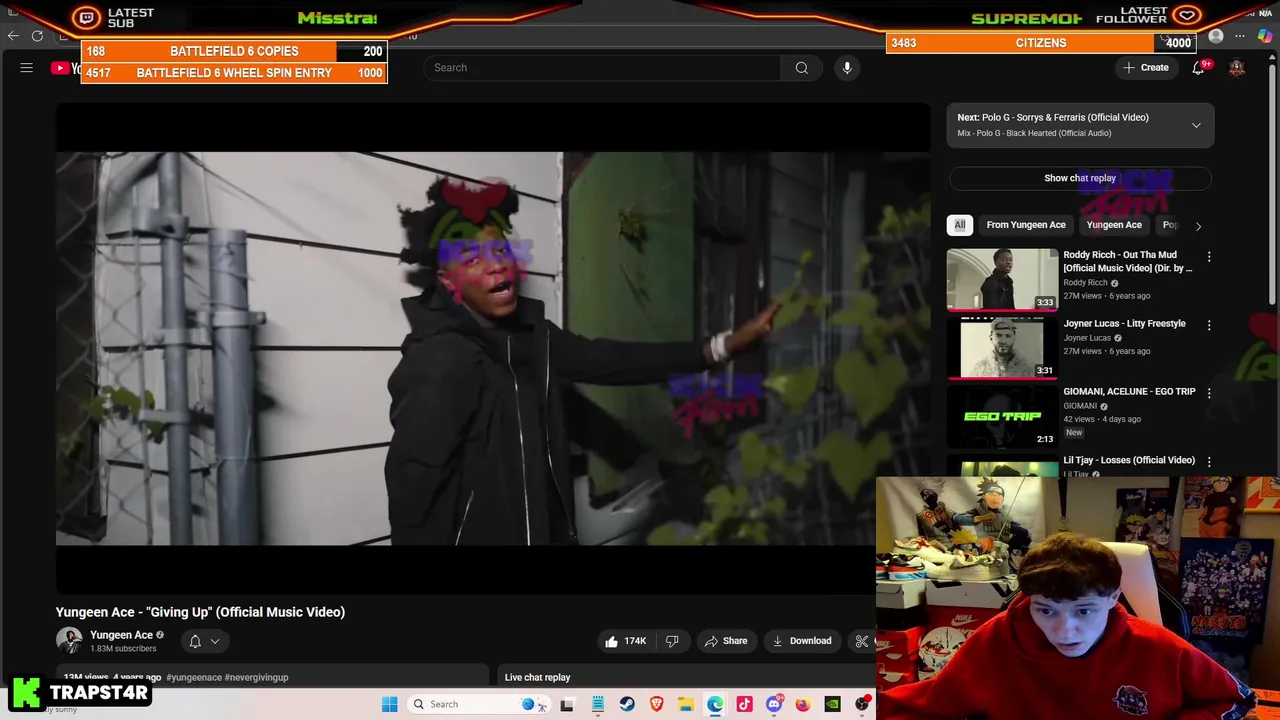The width and height of the screenshot is (1280, 720).
Task: Switch to Microsoft Edge in the taskbar
Action: 715,704
